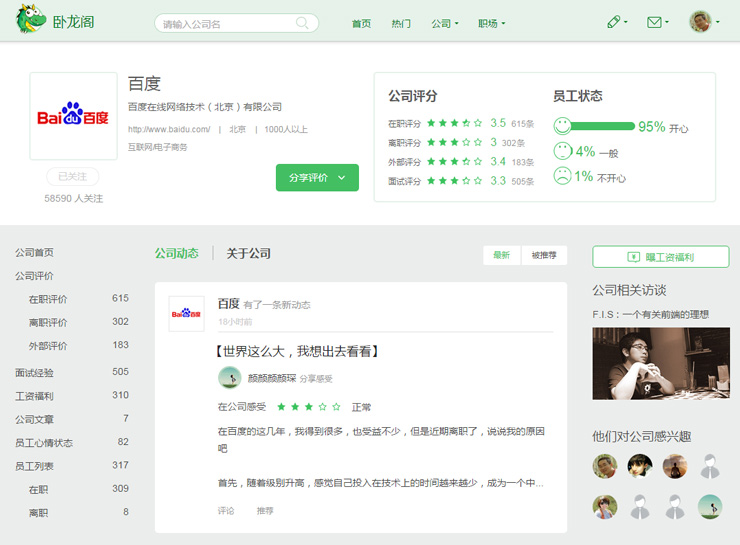
Task: Click third avatar with sunset photo
Action: coord(675,466)
